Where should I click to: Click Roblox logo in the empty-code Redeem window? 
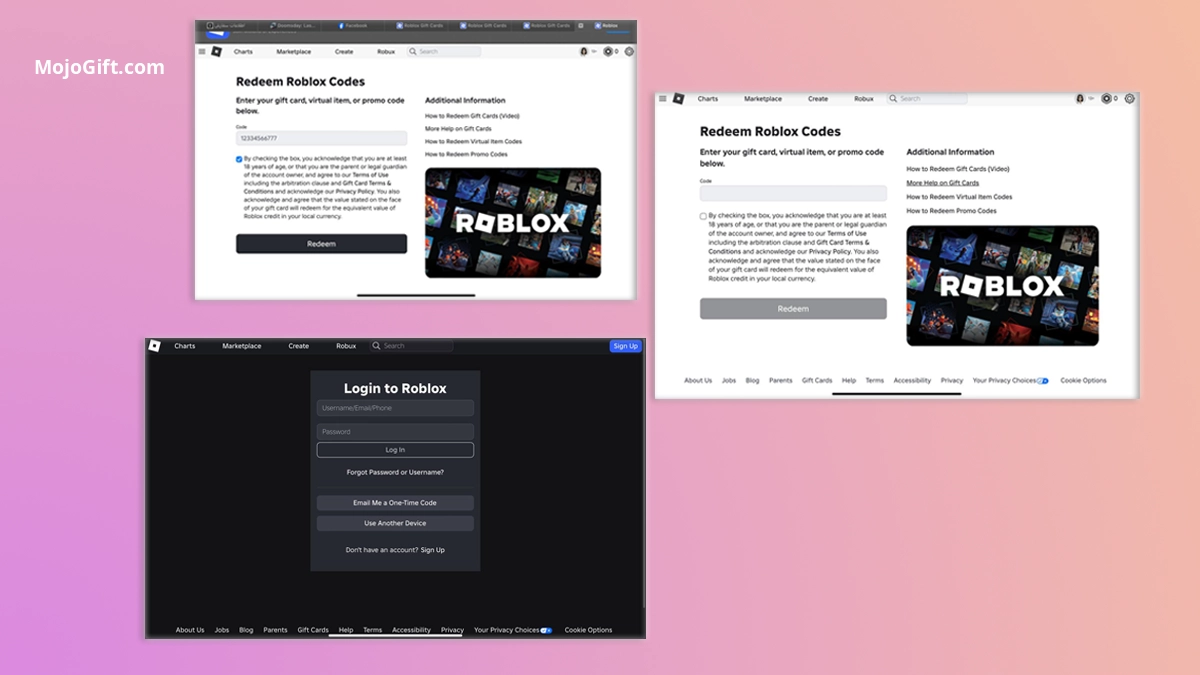(x=679, y=98)
